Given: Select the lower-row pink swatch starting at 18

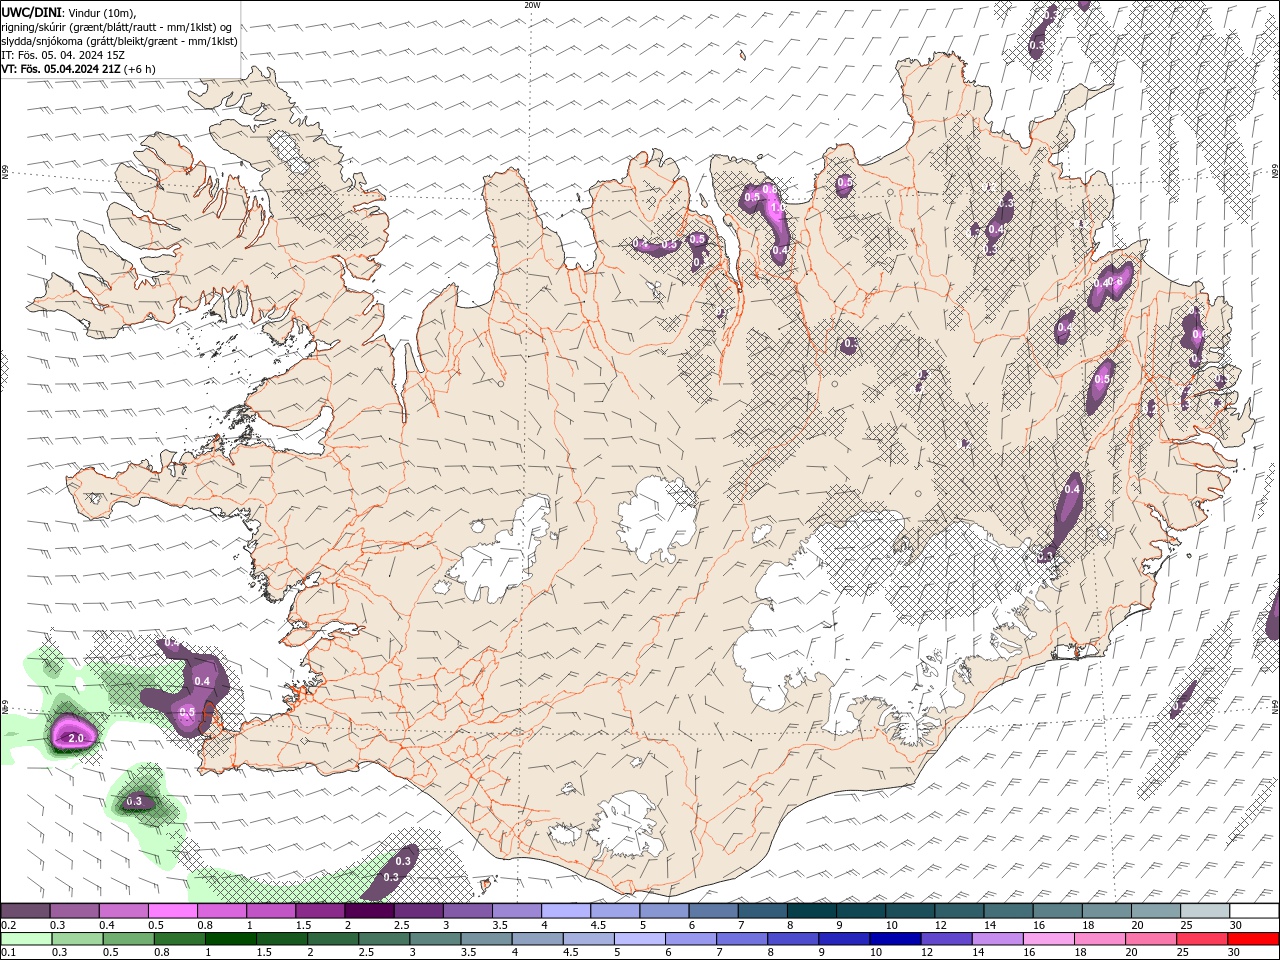Looking at the screenshot, I should click(x=1099, y=939).
